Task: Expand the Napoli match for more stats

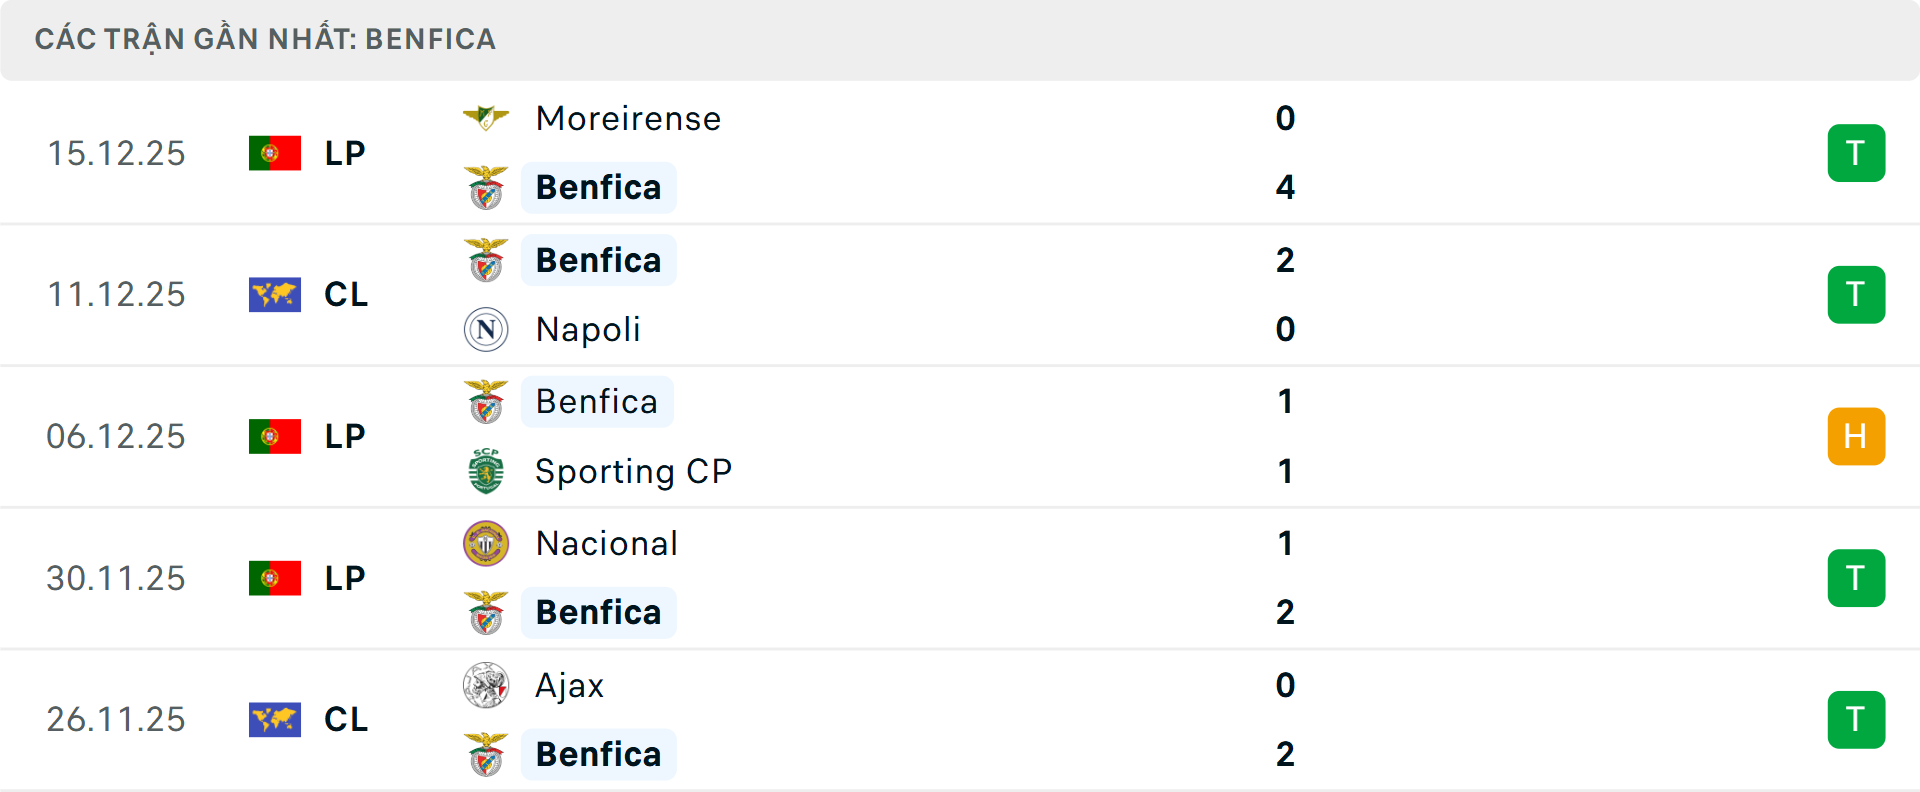Action: click(960, 294)
